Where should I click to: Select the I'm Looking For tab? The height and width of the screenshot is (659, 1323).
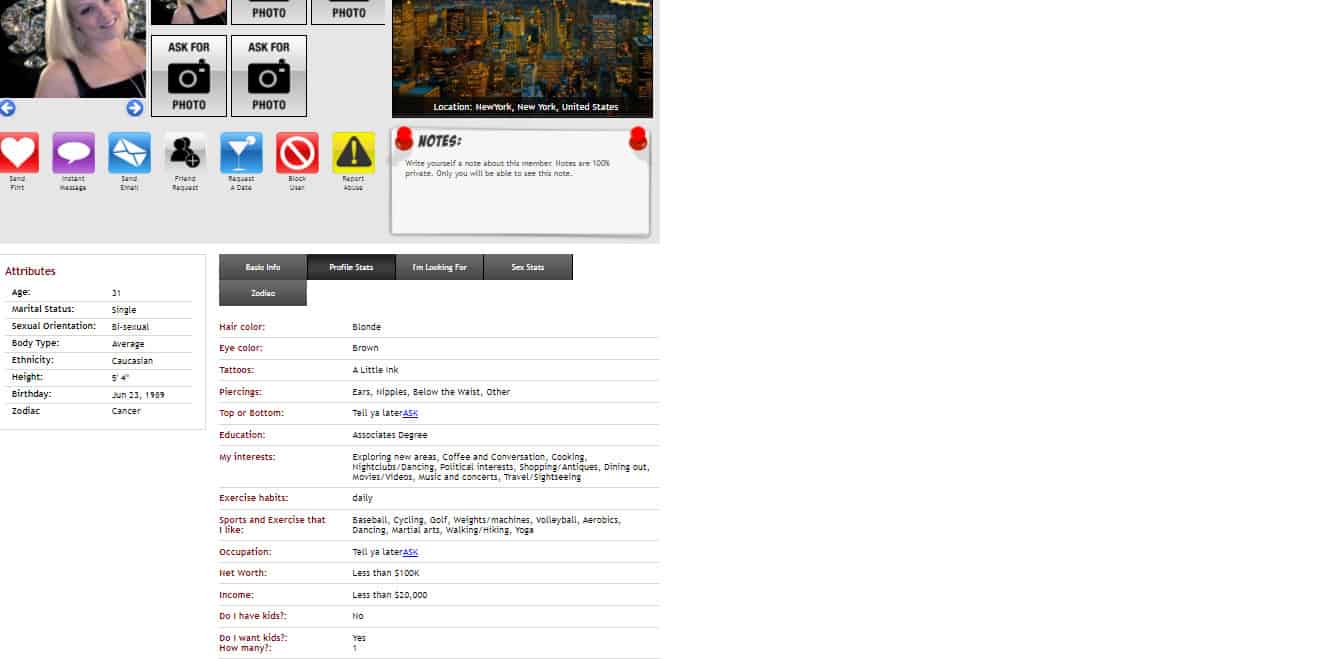(x=439, y=267)
